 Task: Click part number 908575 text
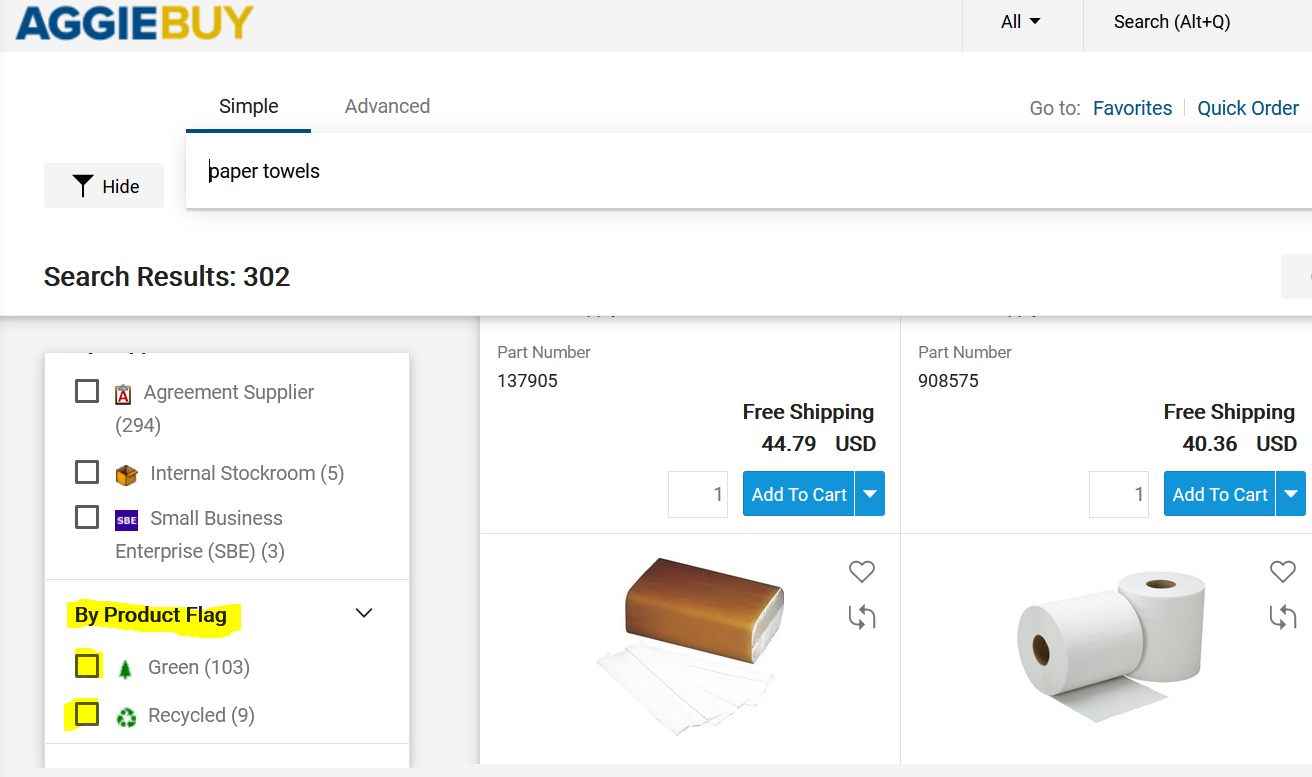tap(948, 381)
